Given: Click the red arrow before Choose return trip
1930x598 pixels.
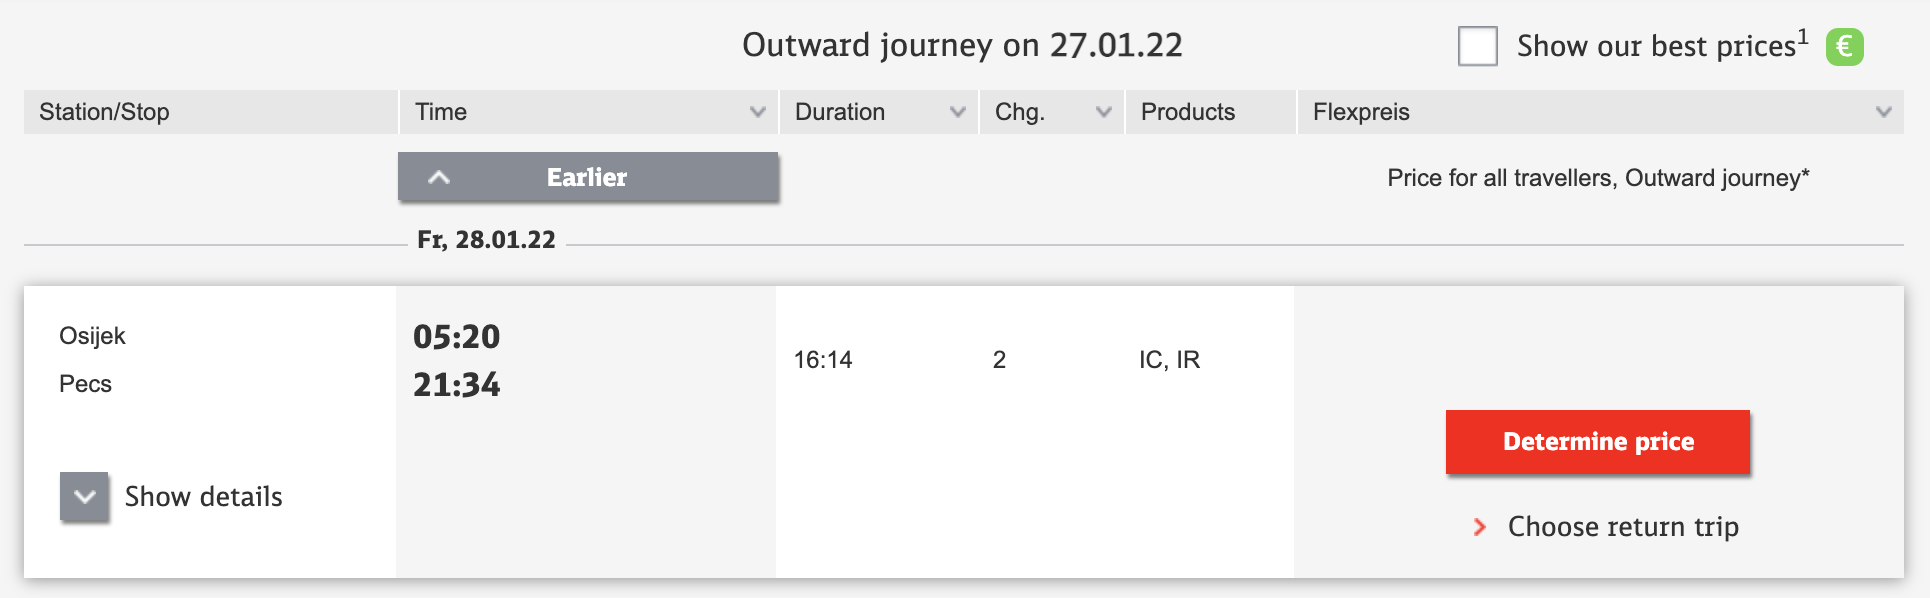Looking at the screenshot, I should pos(1480,527).
